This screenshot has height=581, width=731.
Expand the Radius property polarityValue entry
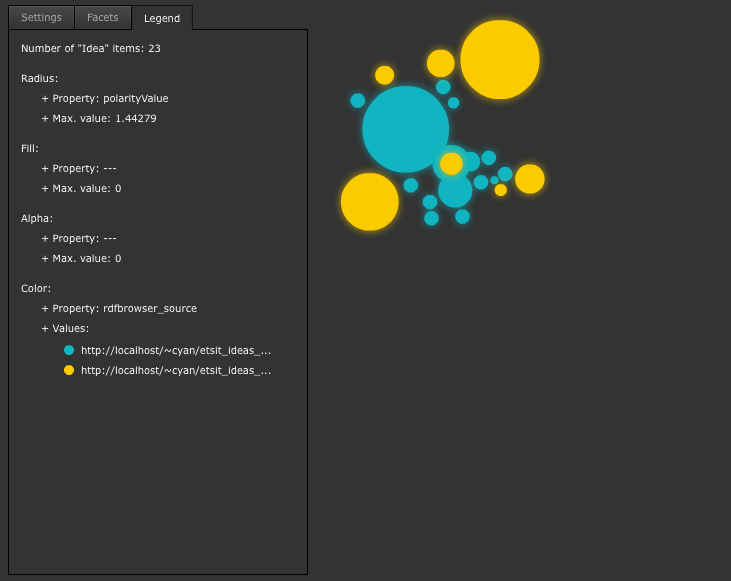point(104,98)
